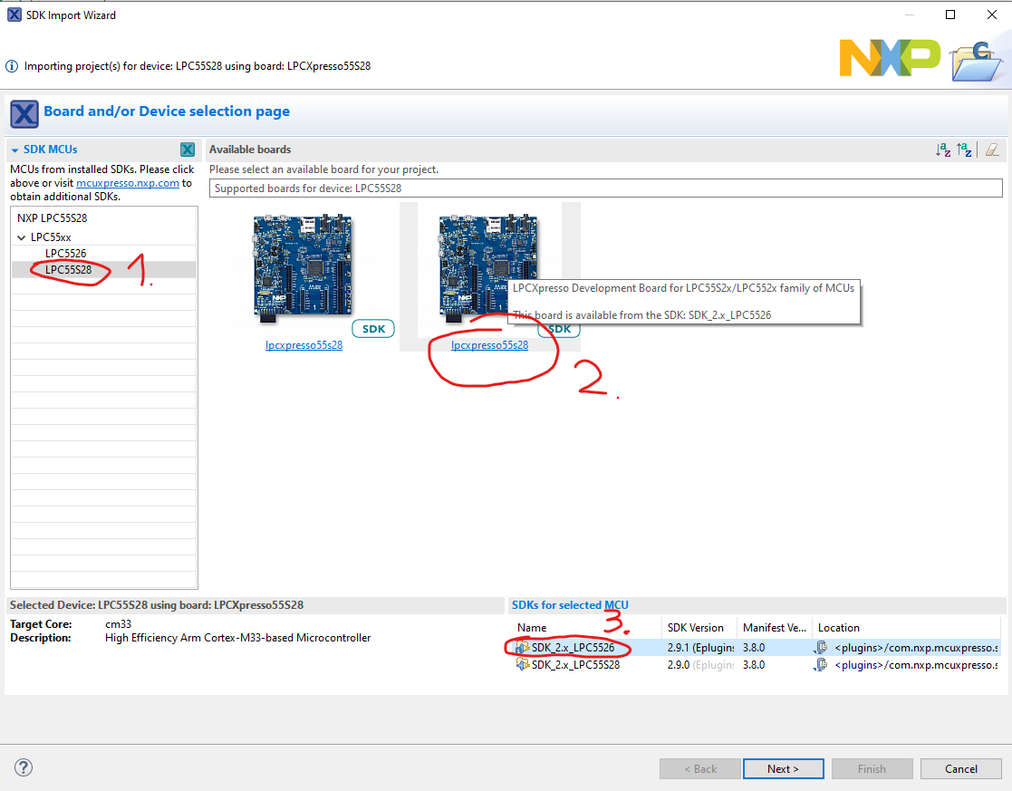Sort by the Location column header
Screen dimensions: 1012x791
(906, 628)
